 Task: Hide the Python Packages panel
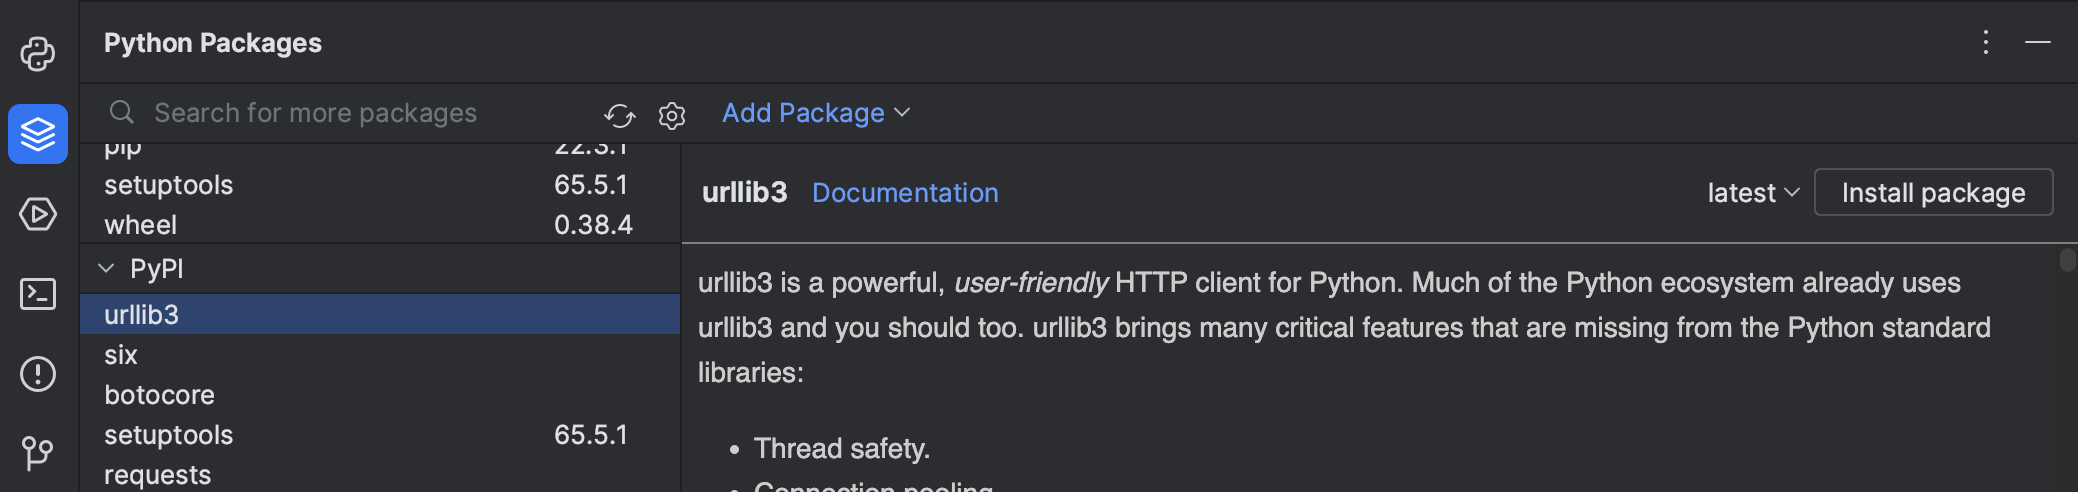click(2038, 42)
